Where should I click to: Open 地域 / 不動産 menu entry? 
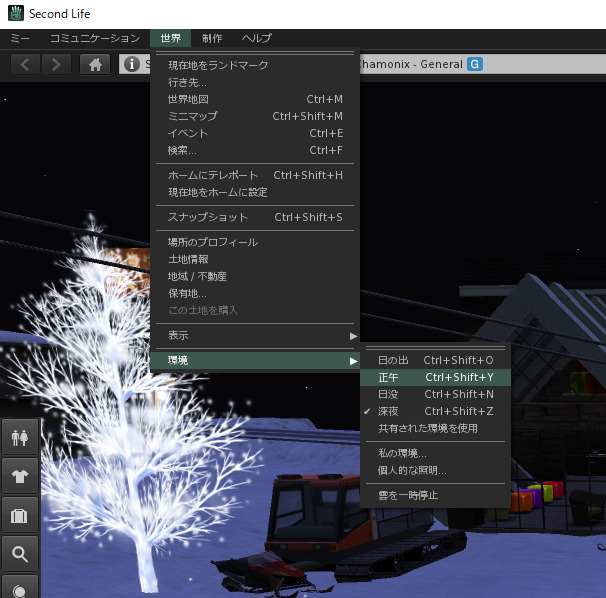pyautogui.click(x=255, y=276)
